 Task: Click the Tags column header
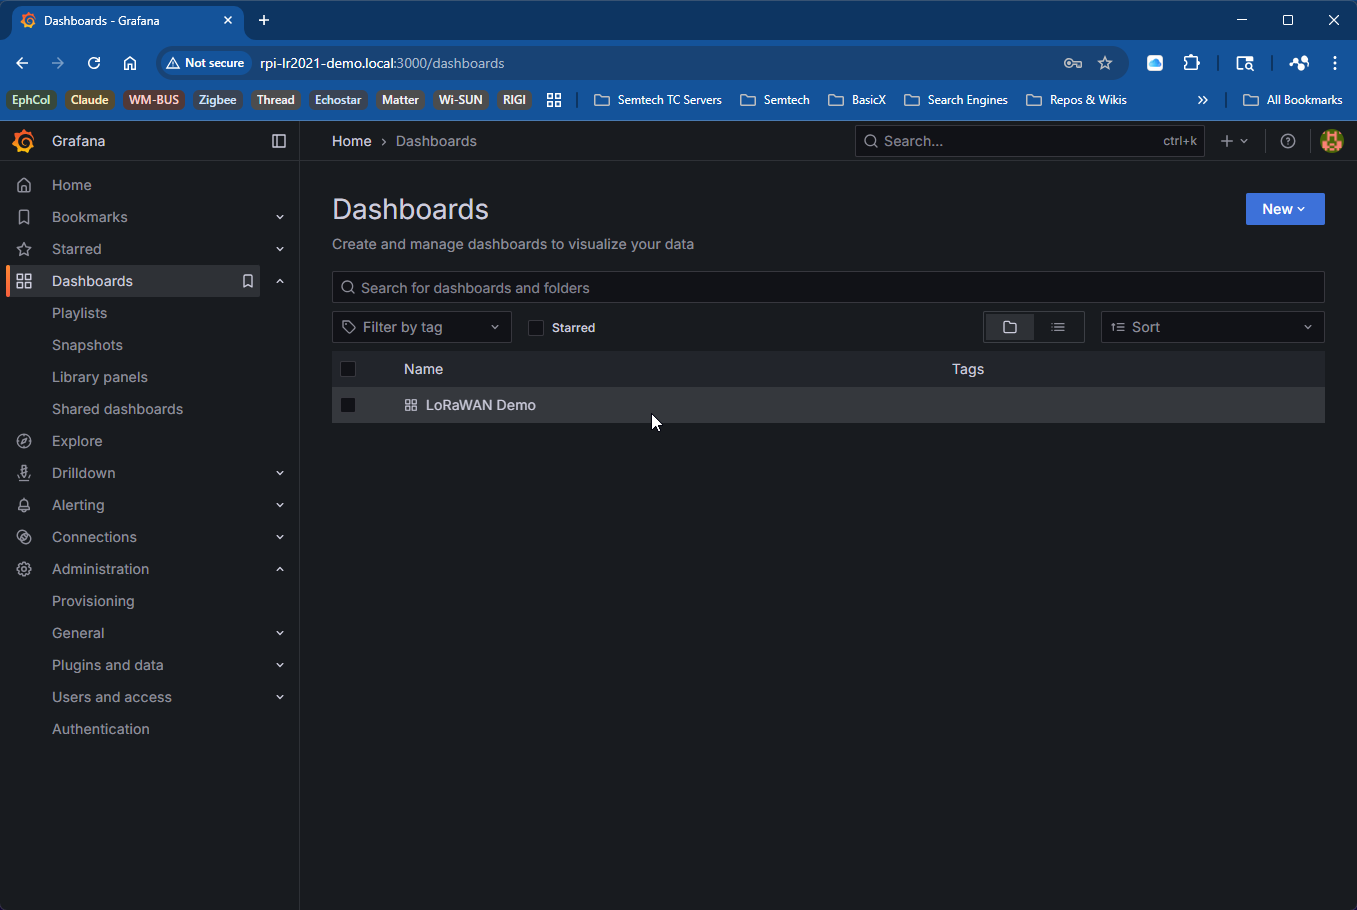tap(968, 369)
